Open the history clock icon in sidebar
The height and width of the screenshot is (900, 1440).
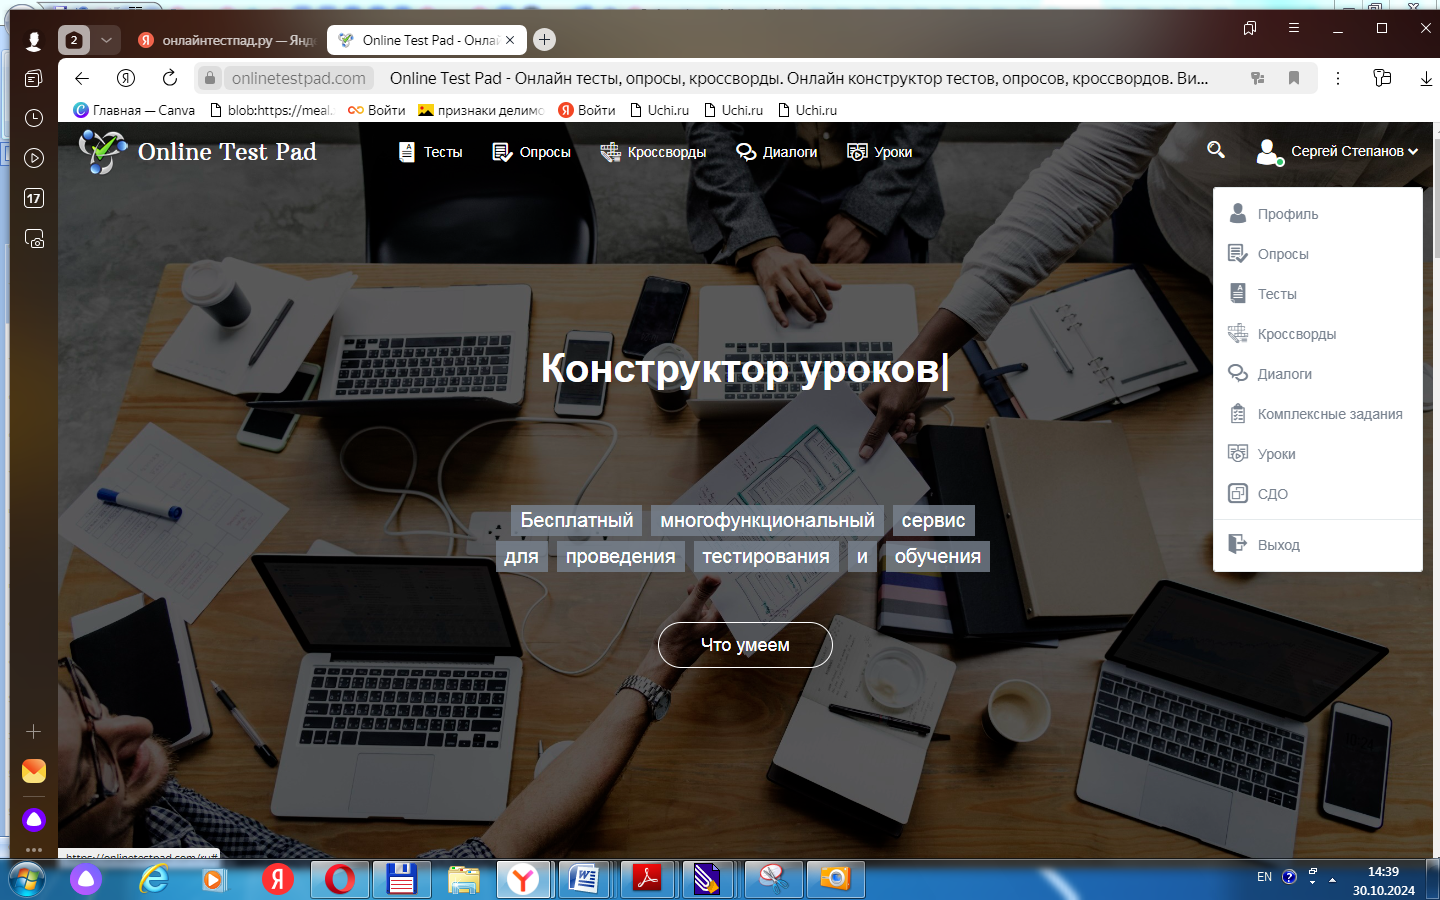pos(34,118)
